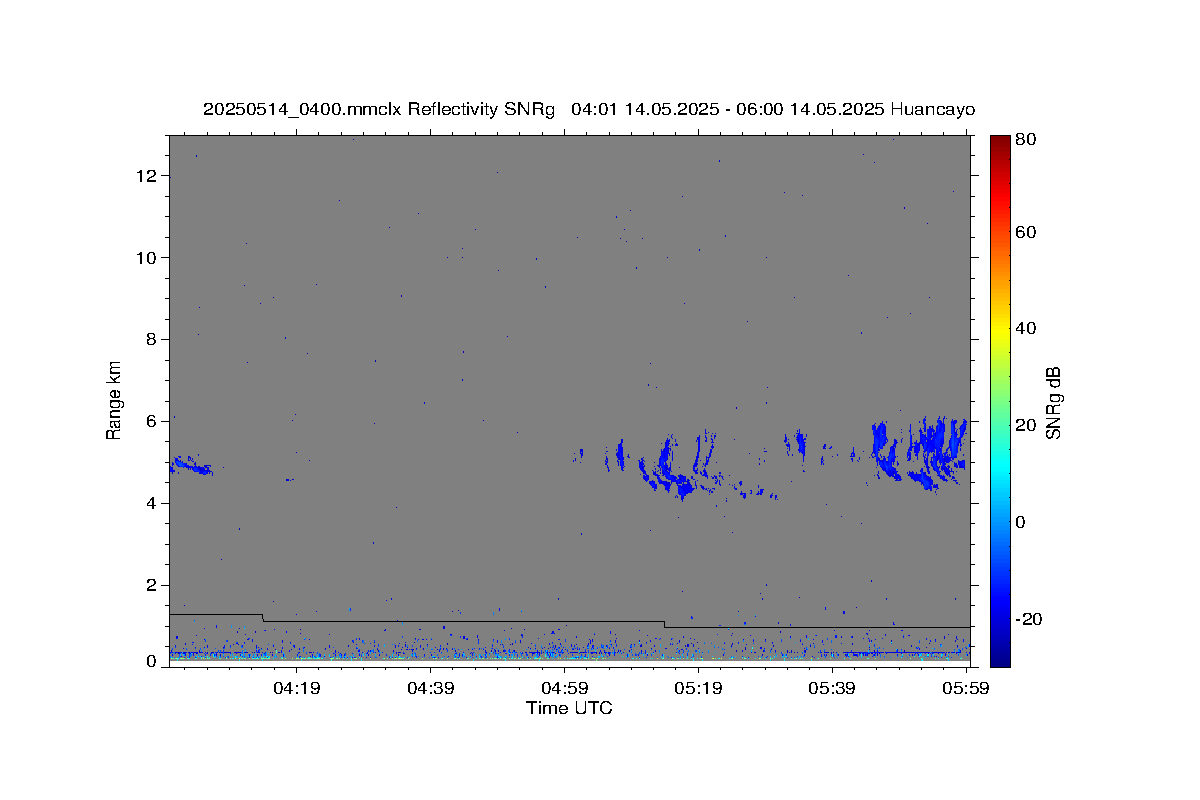Click the 8 km range tick label
The height and width of the screenshot is (800, 1200).
click(153, 340)
